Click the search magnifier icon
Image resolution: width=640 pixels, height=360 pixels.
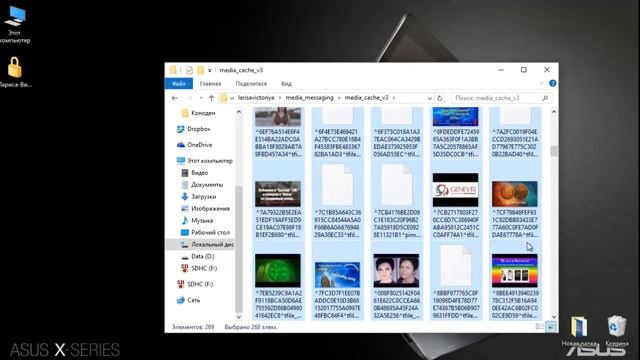[545, 98]
